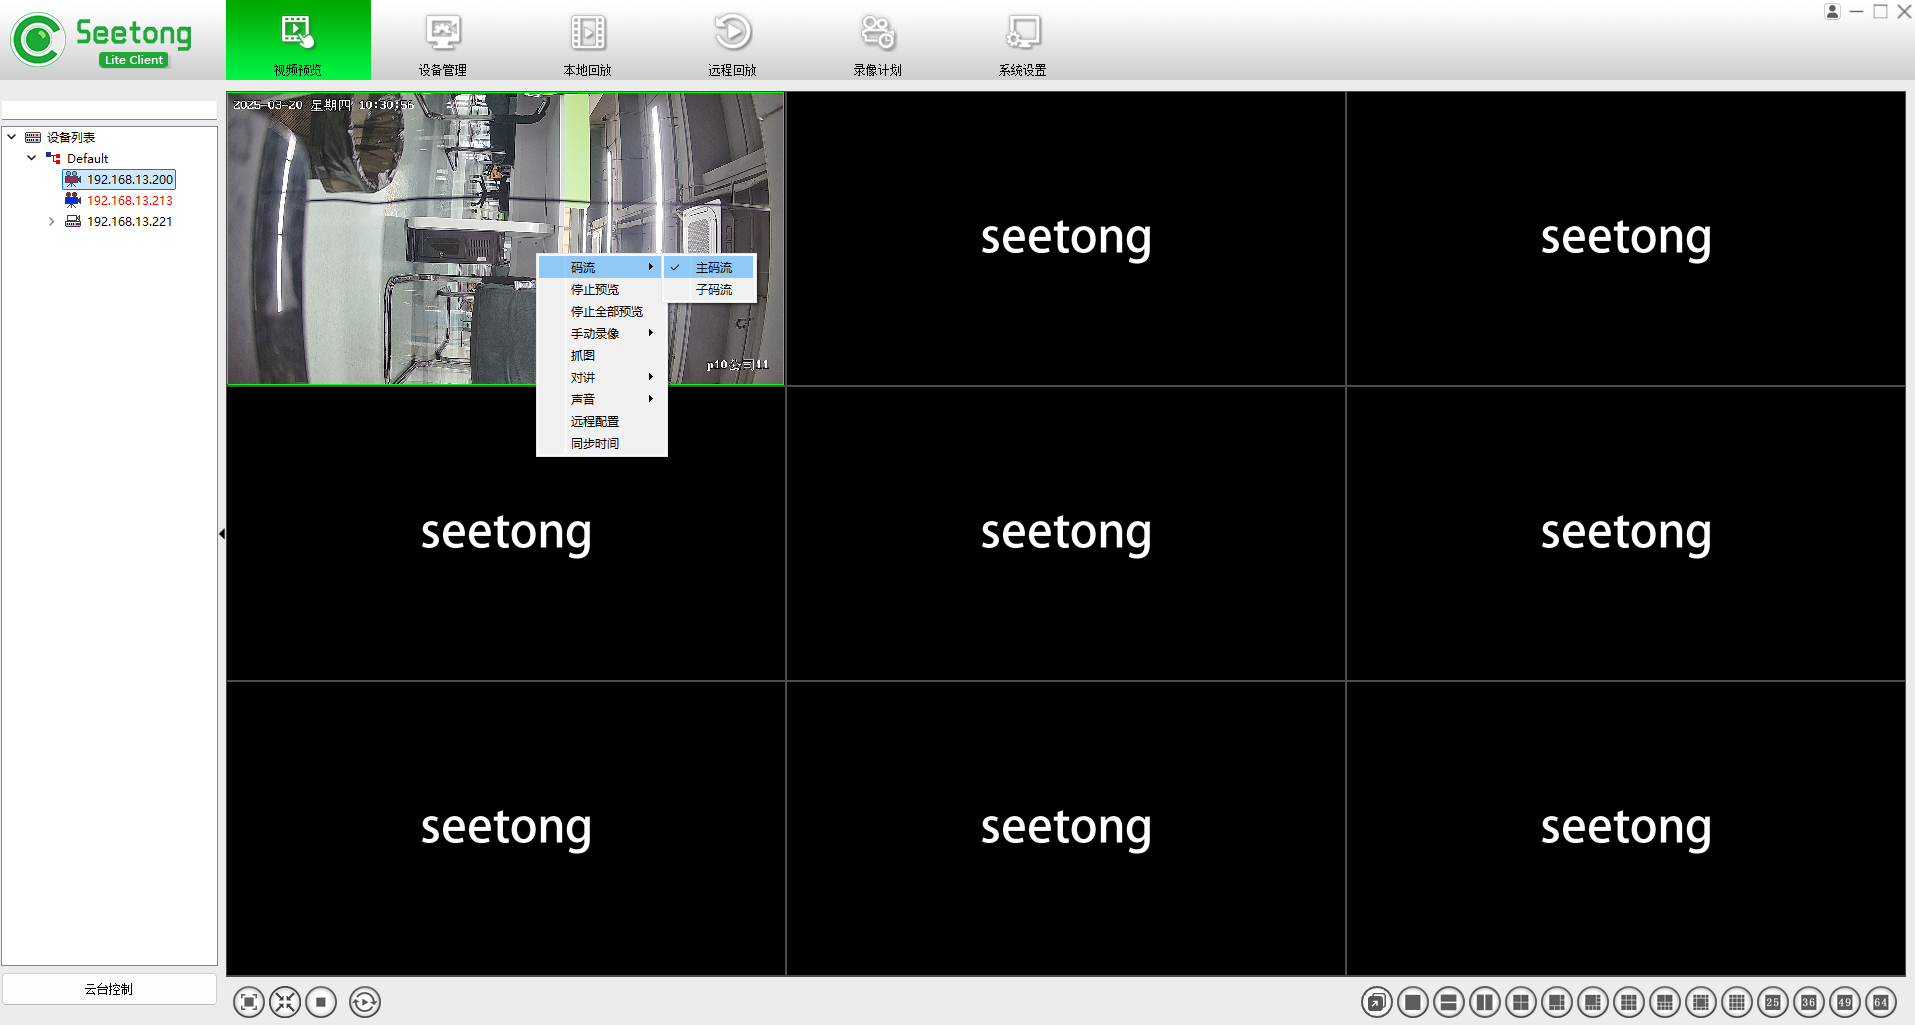Open 远程回放 remote playback

click(732, 42)
